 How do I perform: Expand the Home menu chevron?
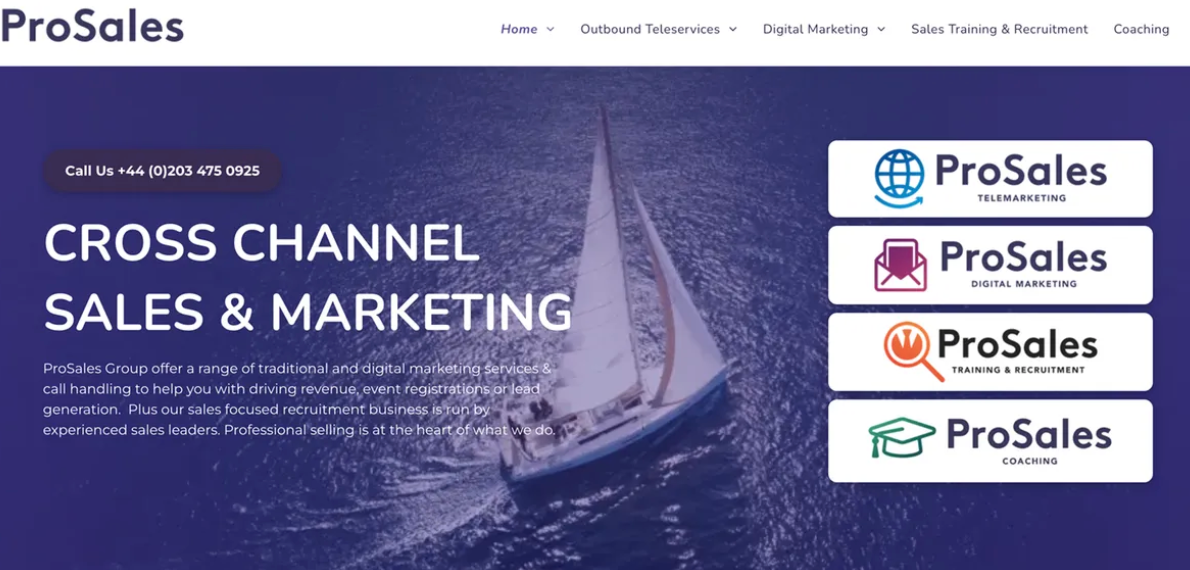tap(550, 30)
